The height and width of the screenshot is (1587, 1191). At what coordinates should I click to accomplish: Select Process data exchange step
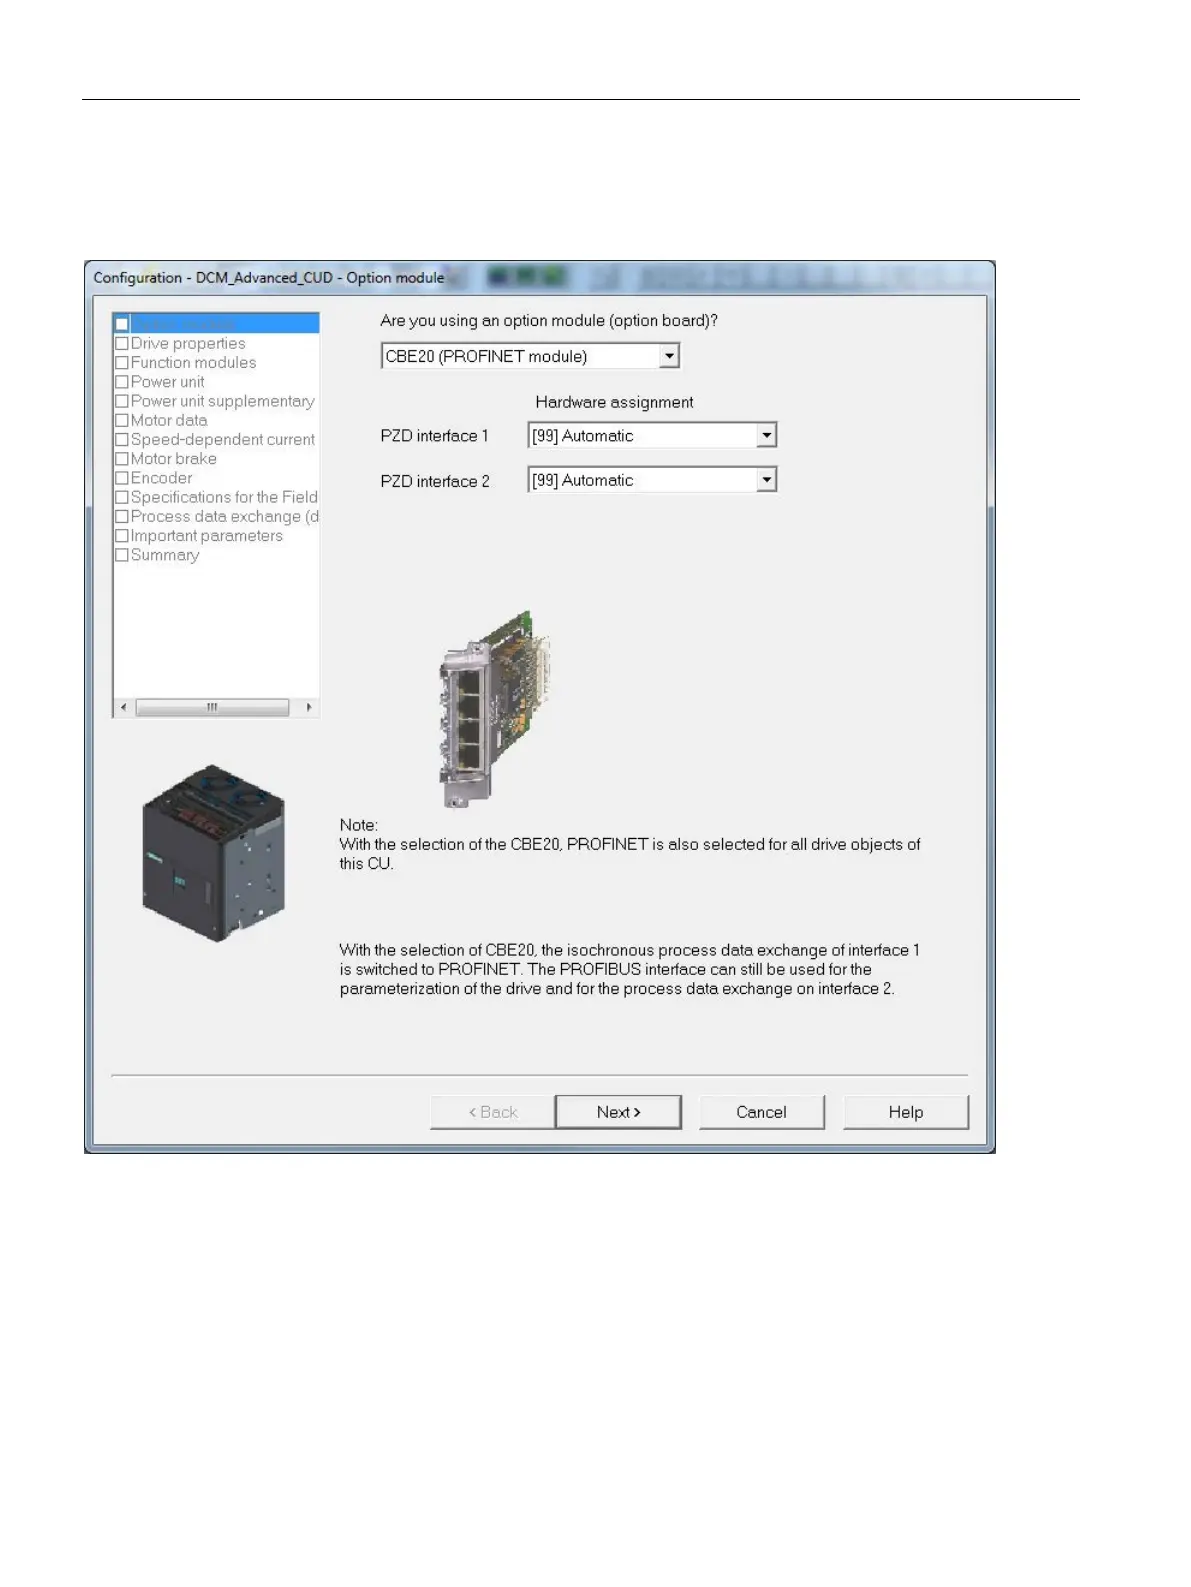225,516
